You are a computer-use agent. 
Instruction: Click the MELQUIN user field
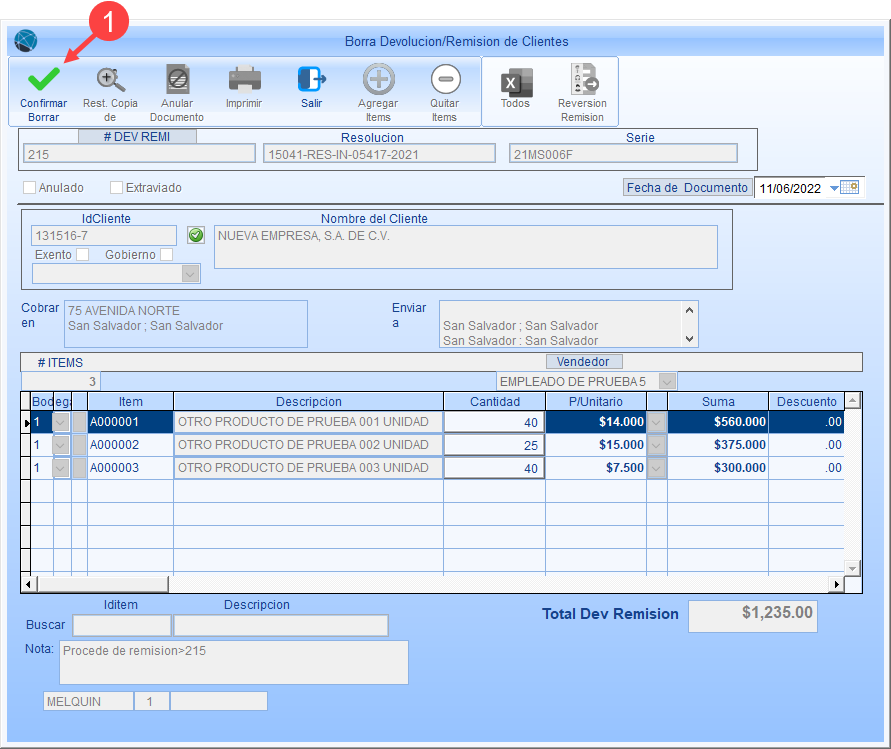point(88,701)
